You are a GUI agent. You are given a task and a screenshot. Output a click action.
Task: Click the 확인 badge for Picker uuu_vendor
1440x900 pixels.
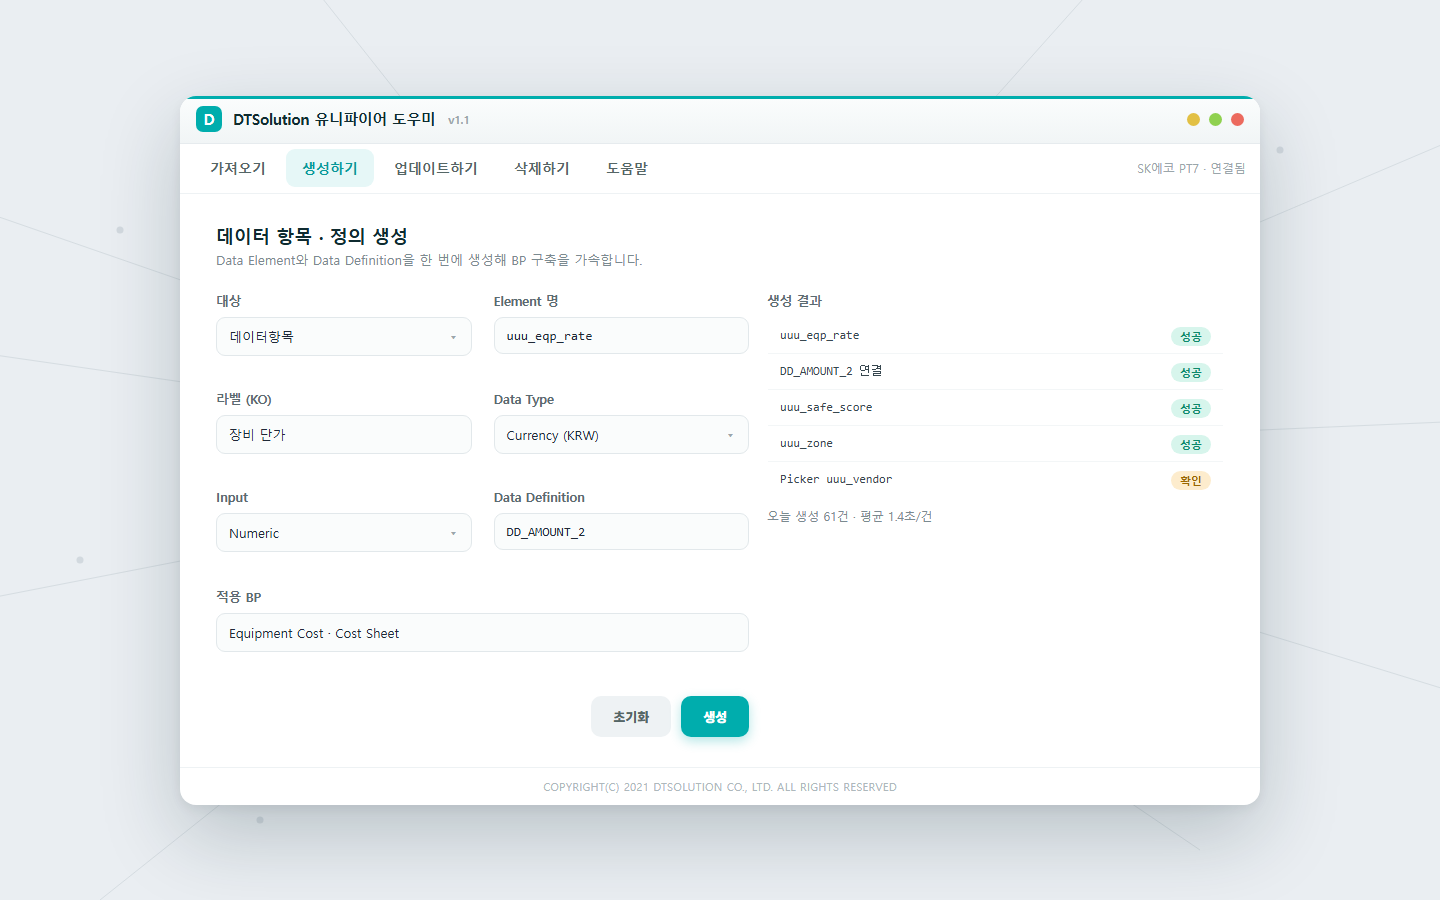click(x=1191, y=481)
